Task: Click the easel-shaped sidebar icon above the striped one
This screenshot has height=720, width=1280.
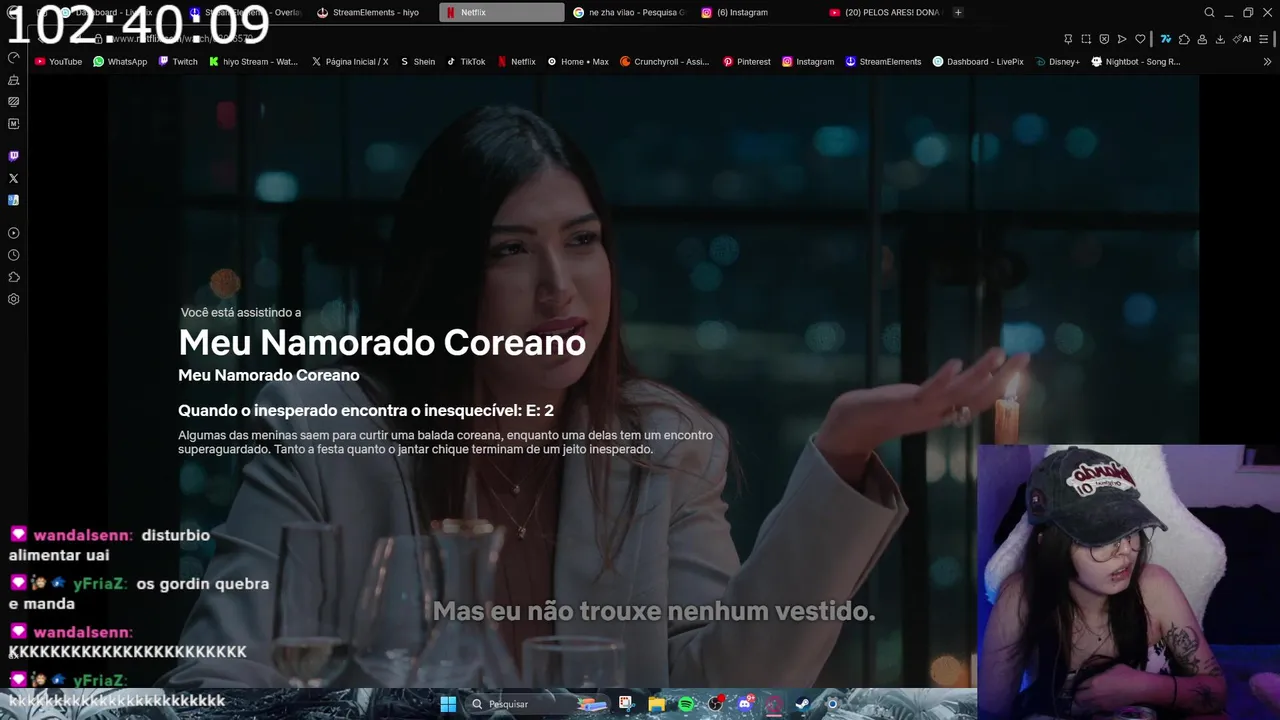Action: (x=13, y=80)
